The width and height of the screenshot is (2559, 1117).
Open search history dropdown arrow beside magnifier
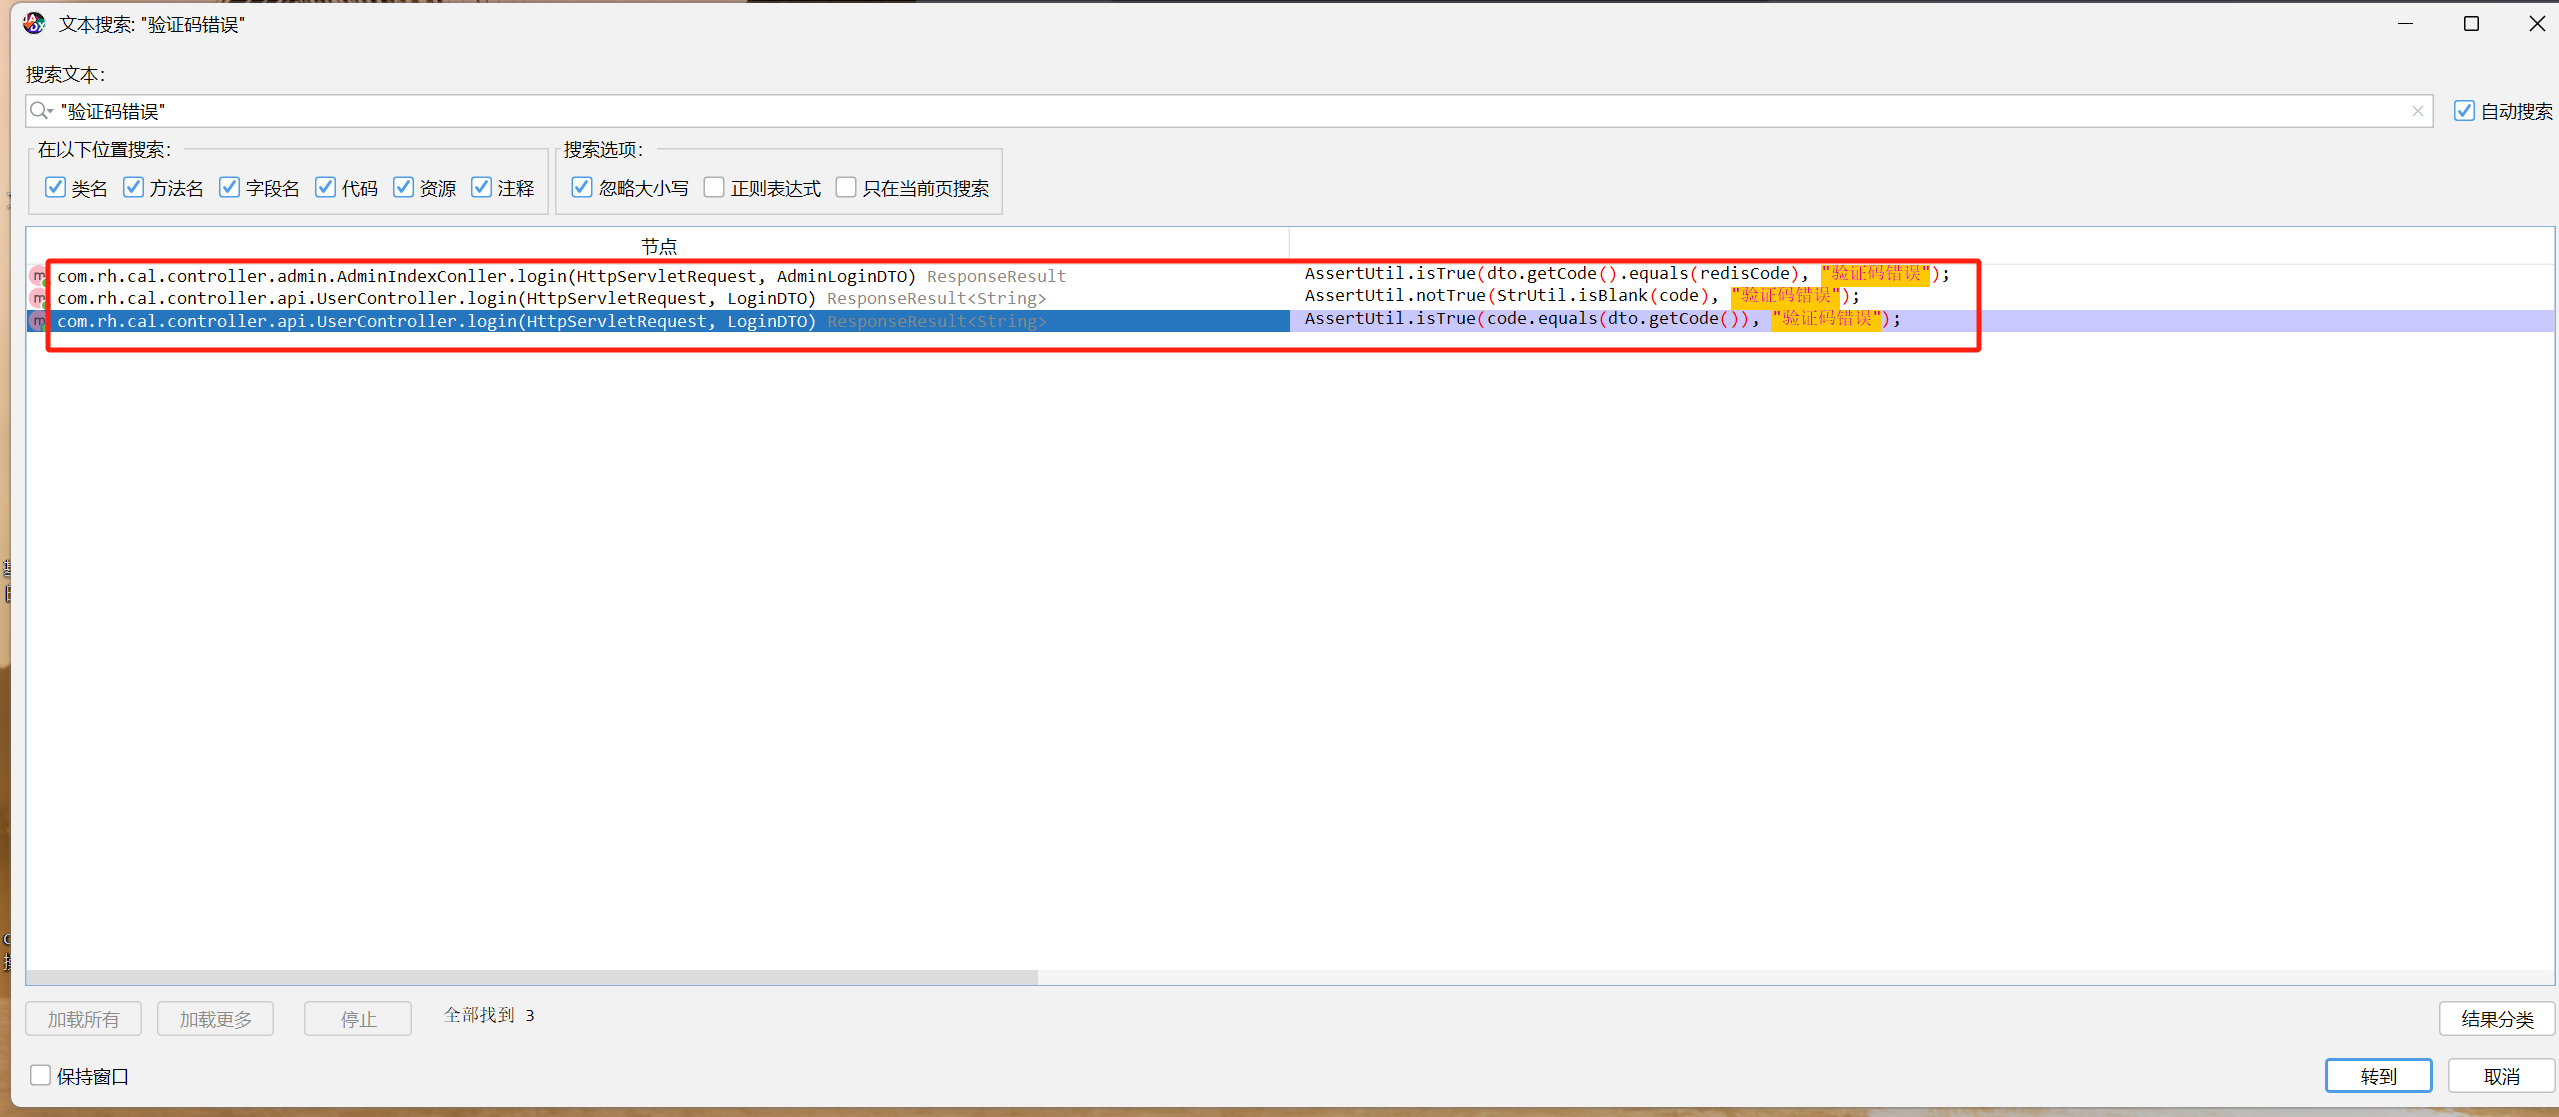pyautogui.click(x=50, y=111)
